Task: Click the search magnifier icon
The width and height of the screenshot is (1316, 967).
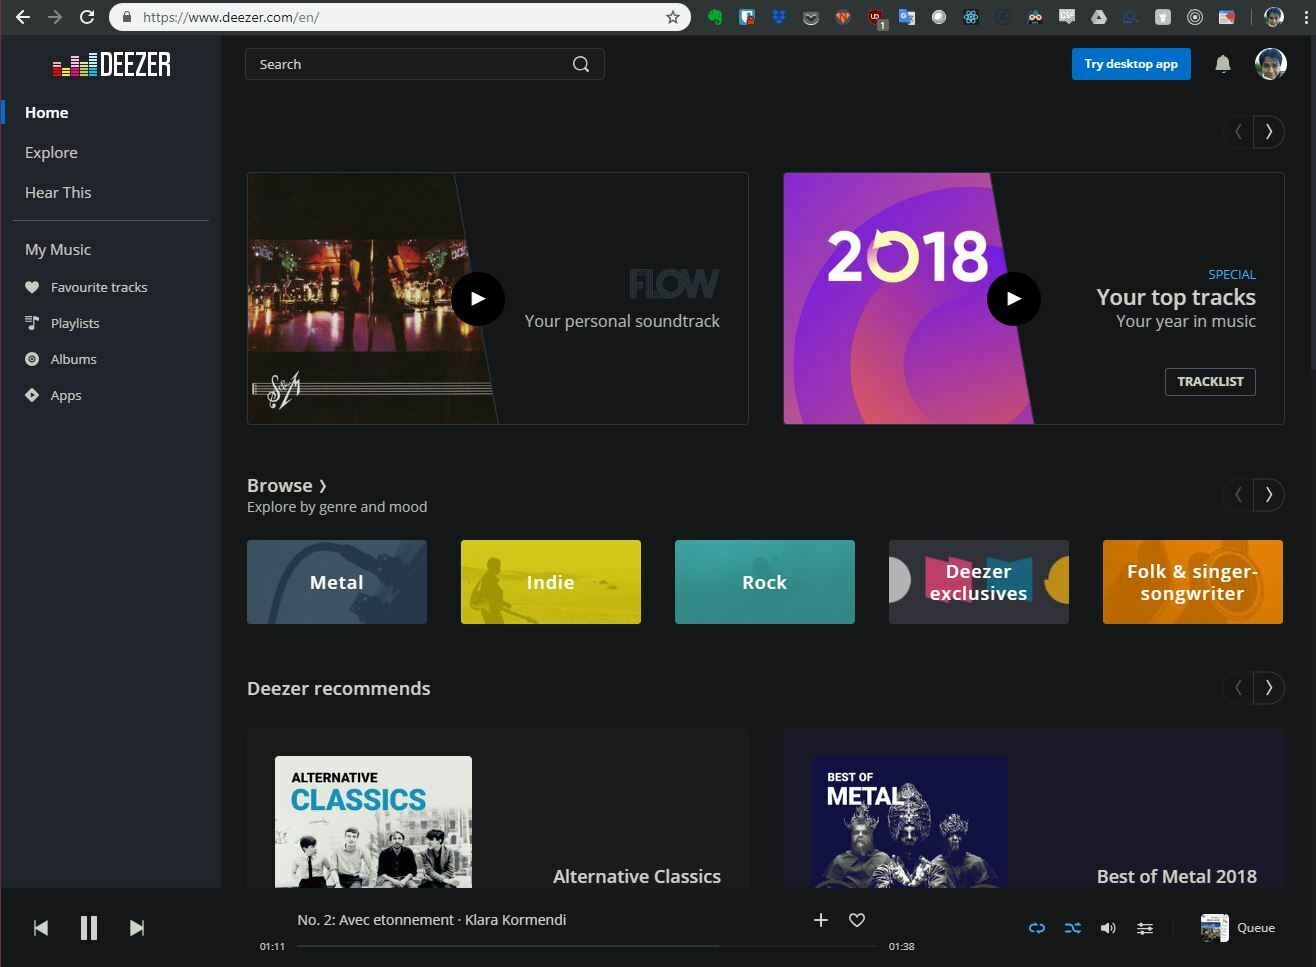Action: point(581,64)
